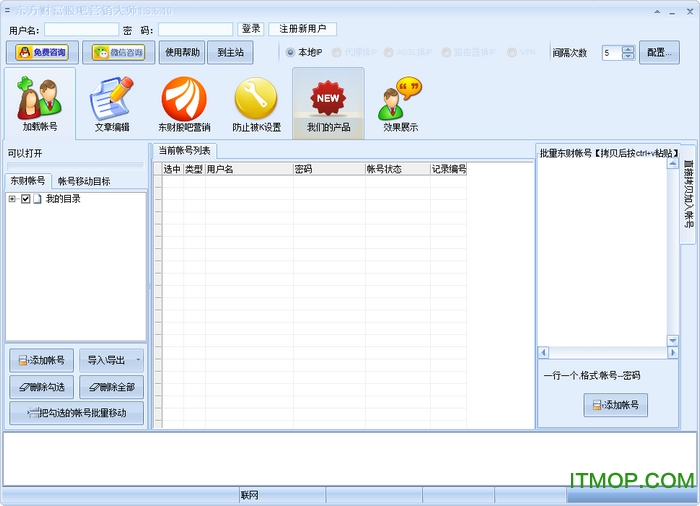700x506 pixels.
Task: Select the 代理换IP radio option
Action: coord(354,53)
